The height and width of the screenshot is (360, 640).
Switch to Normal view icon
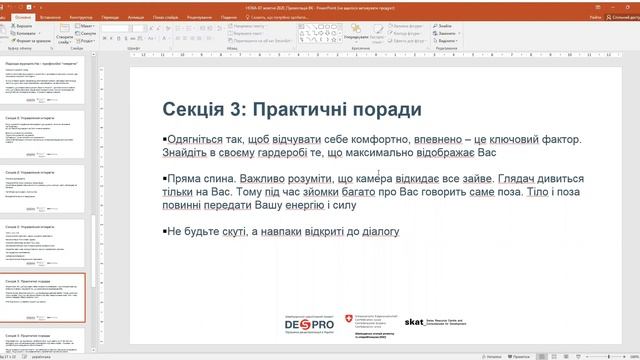(542, 357)
